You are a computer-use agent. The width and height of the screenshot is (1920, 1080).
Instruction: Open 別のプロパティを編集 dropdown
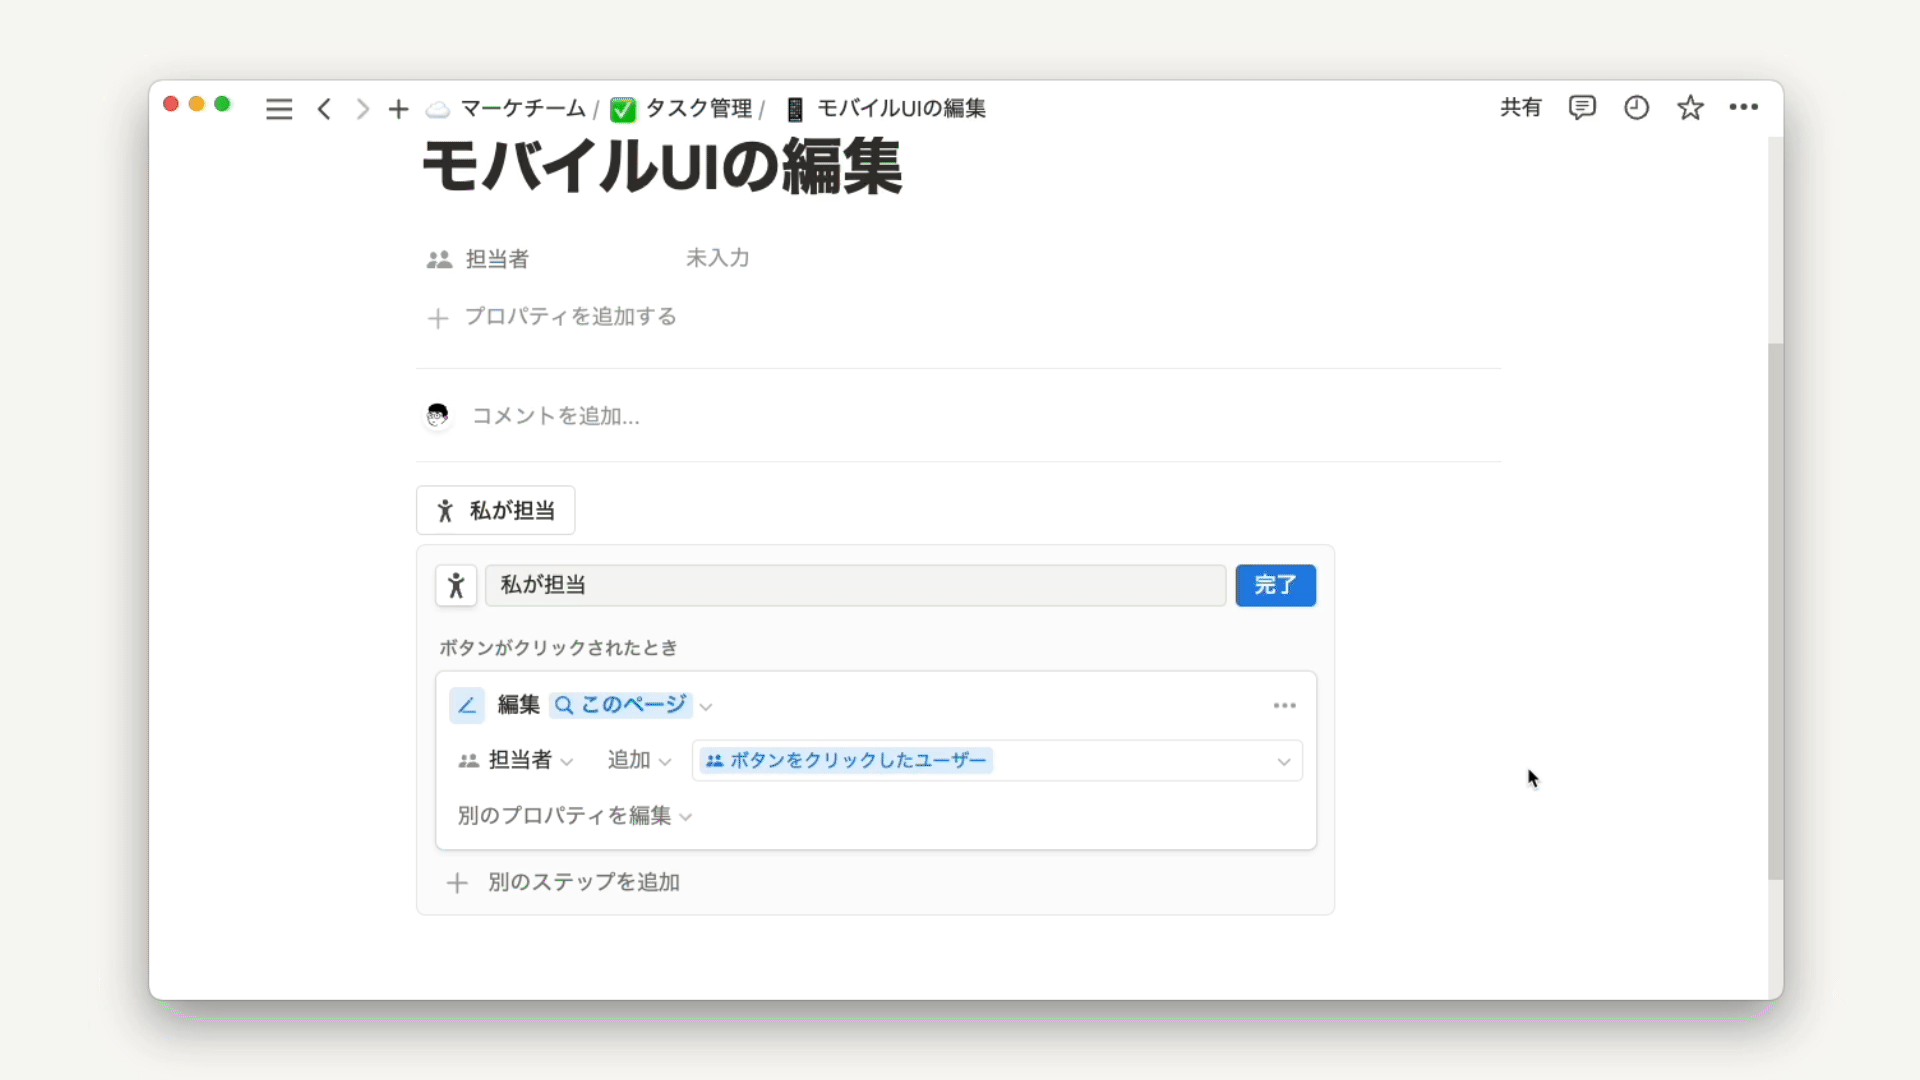coord(575,816)
